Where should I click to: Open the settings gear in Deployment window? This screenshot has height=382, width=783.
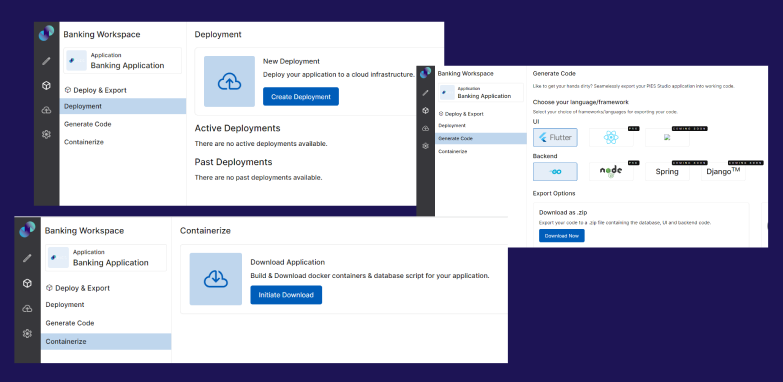pos(46,134)
